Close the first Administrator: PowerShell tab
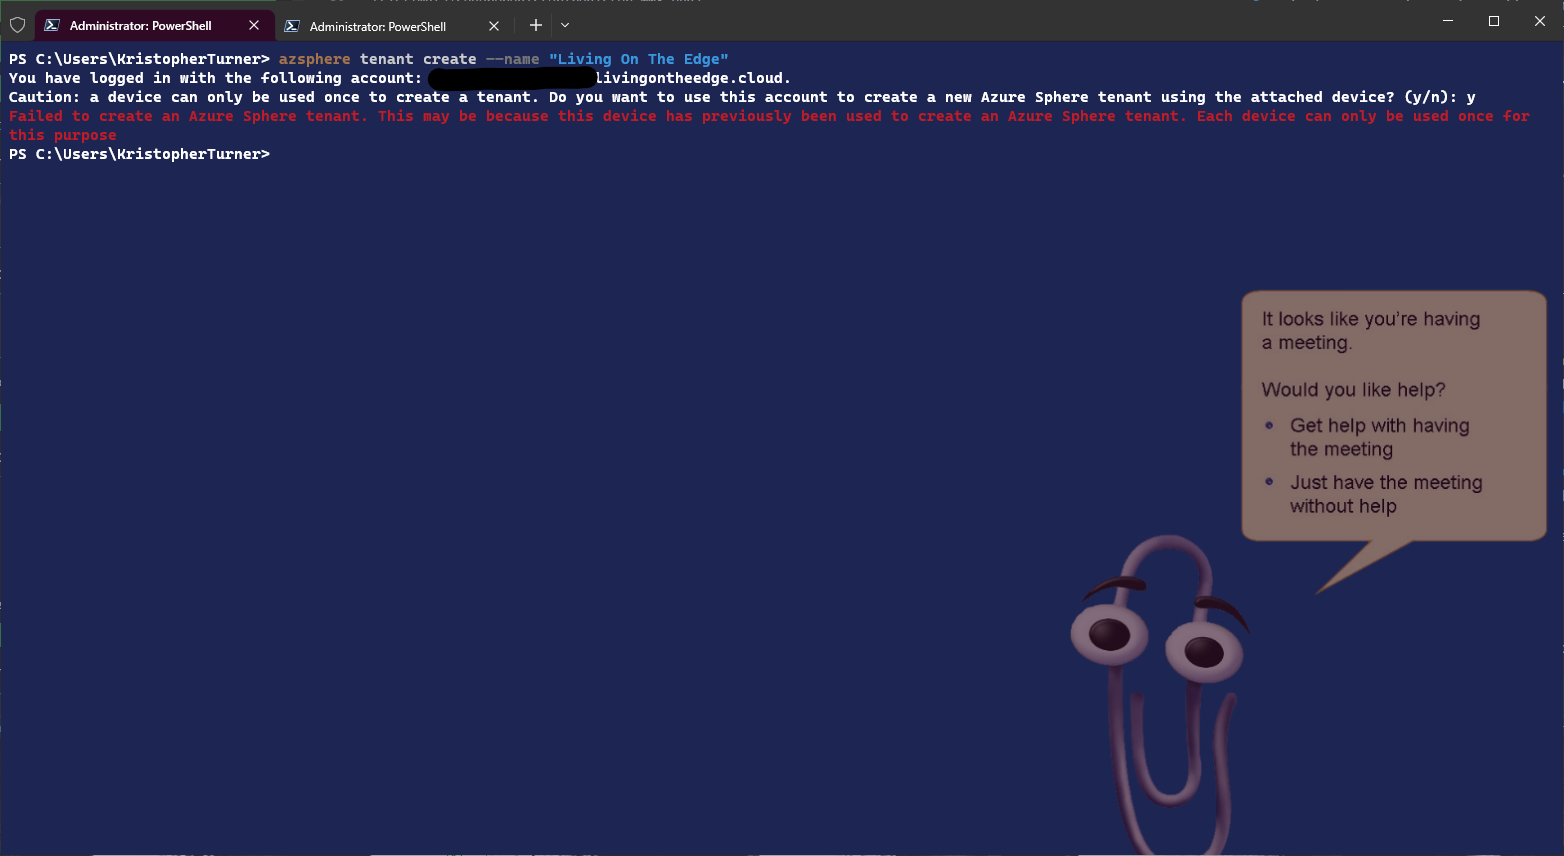This screenshot has height=856, width=1564. click(254, 25)
